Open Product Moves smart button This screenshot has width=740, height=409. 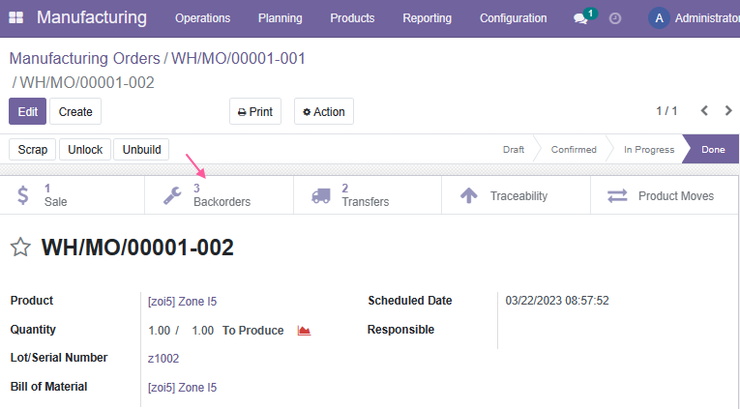pyautogui.click(x=664, y=195)
